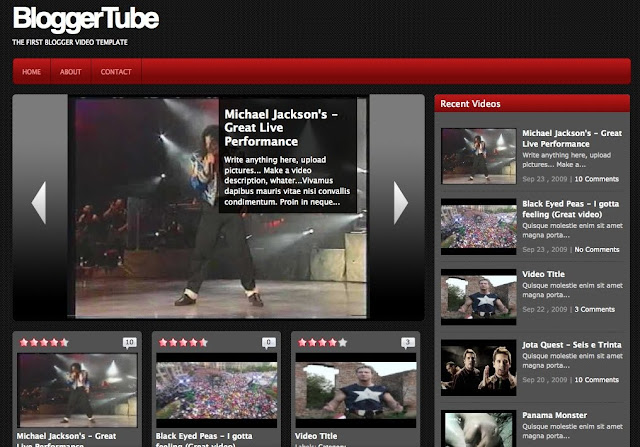Open the CONTACT menu item
This screenshot has height=447, width=640.
[x=116, y=72]
